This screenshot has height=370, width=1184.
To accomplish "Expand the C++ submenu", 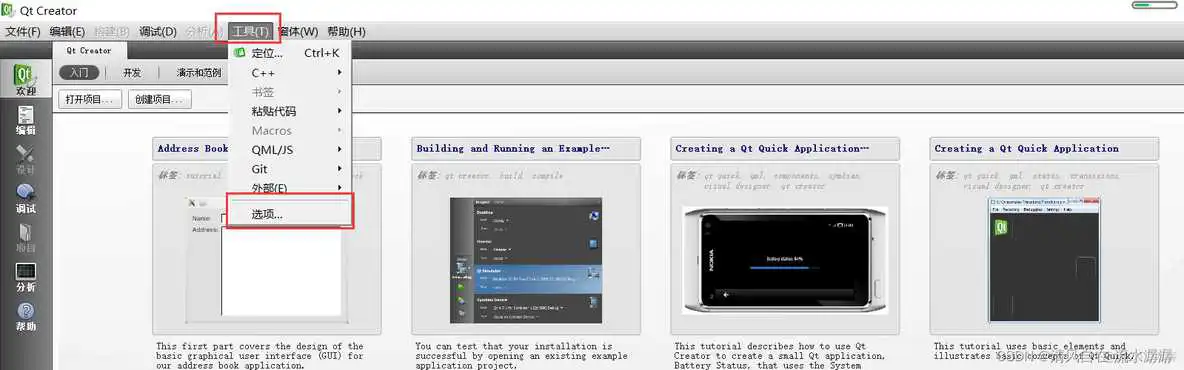I will coord(290,73).
